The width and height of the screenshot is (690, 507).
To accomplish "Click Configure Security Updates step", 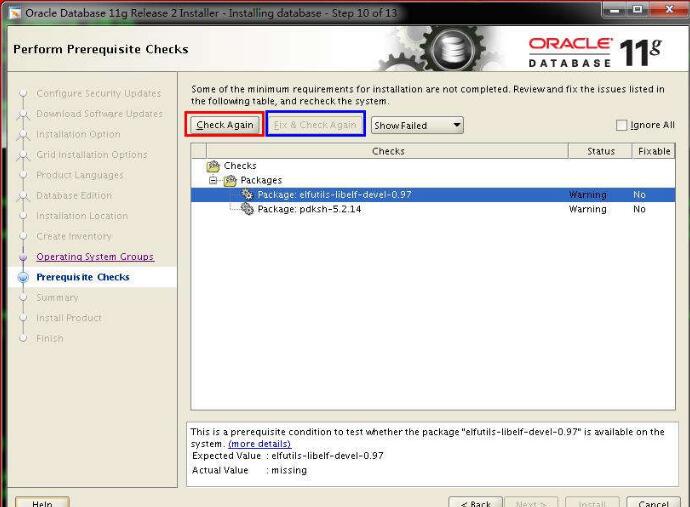I will pos(99,93).
